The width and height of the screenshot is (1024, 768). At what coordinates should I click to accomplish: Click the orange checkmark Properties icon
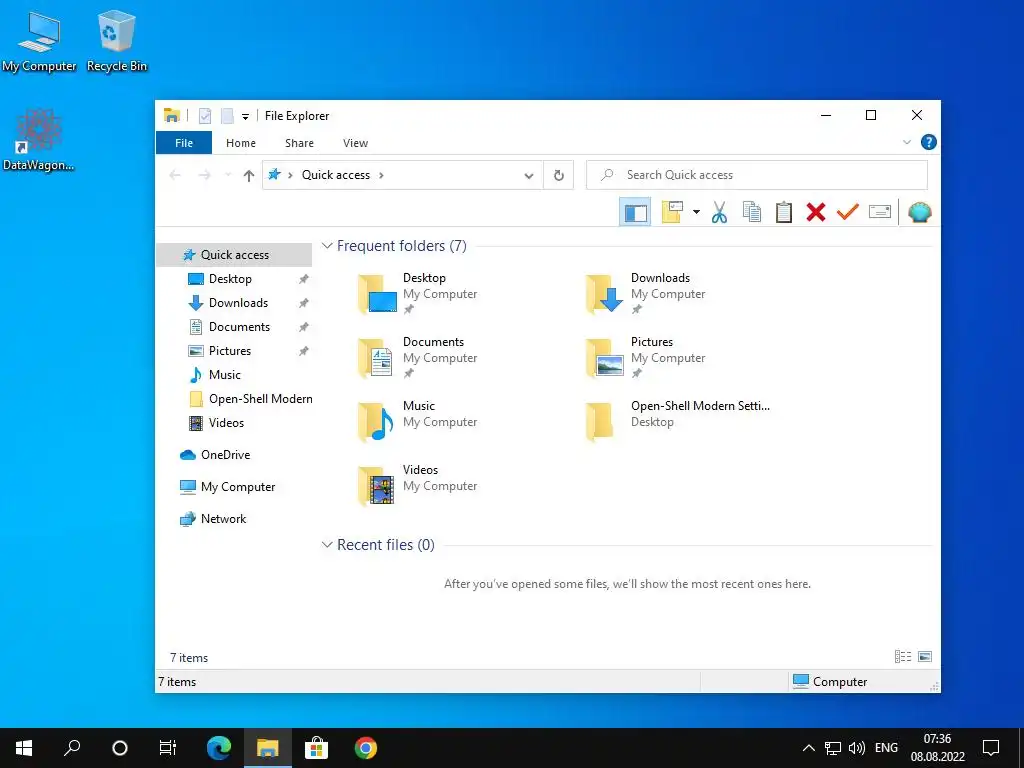point(848,212)
